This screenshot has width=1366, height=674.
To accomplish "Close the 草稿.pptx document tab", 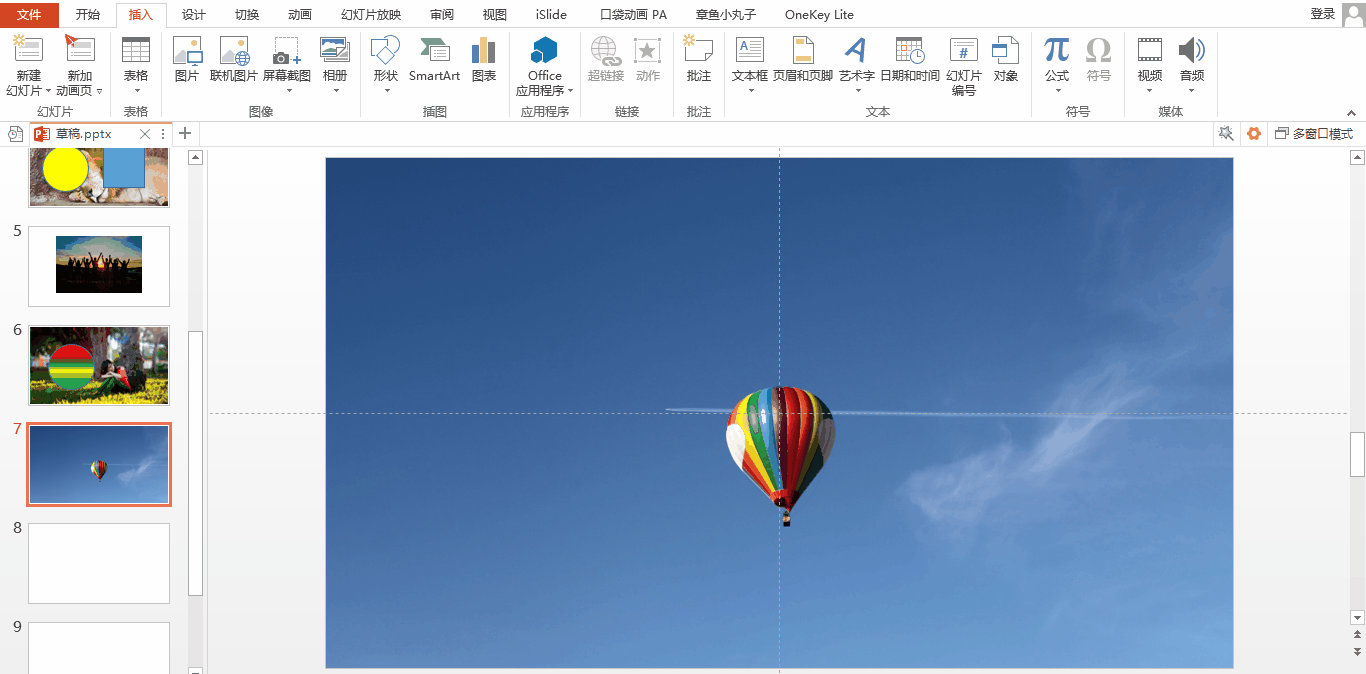I will click(x=145, y=134).
